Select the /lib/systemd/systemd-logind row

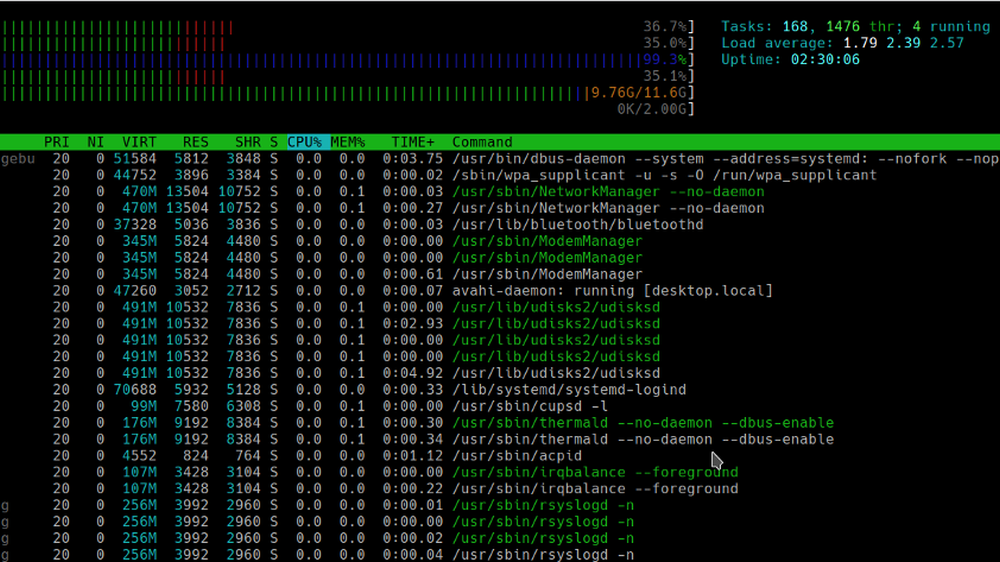point(500,390)
